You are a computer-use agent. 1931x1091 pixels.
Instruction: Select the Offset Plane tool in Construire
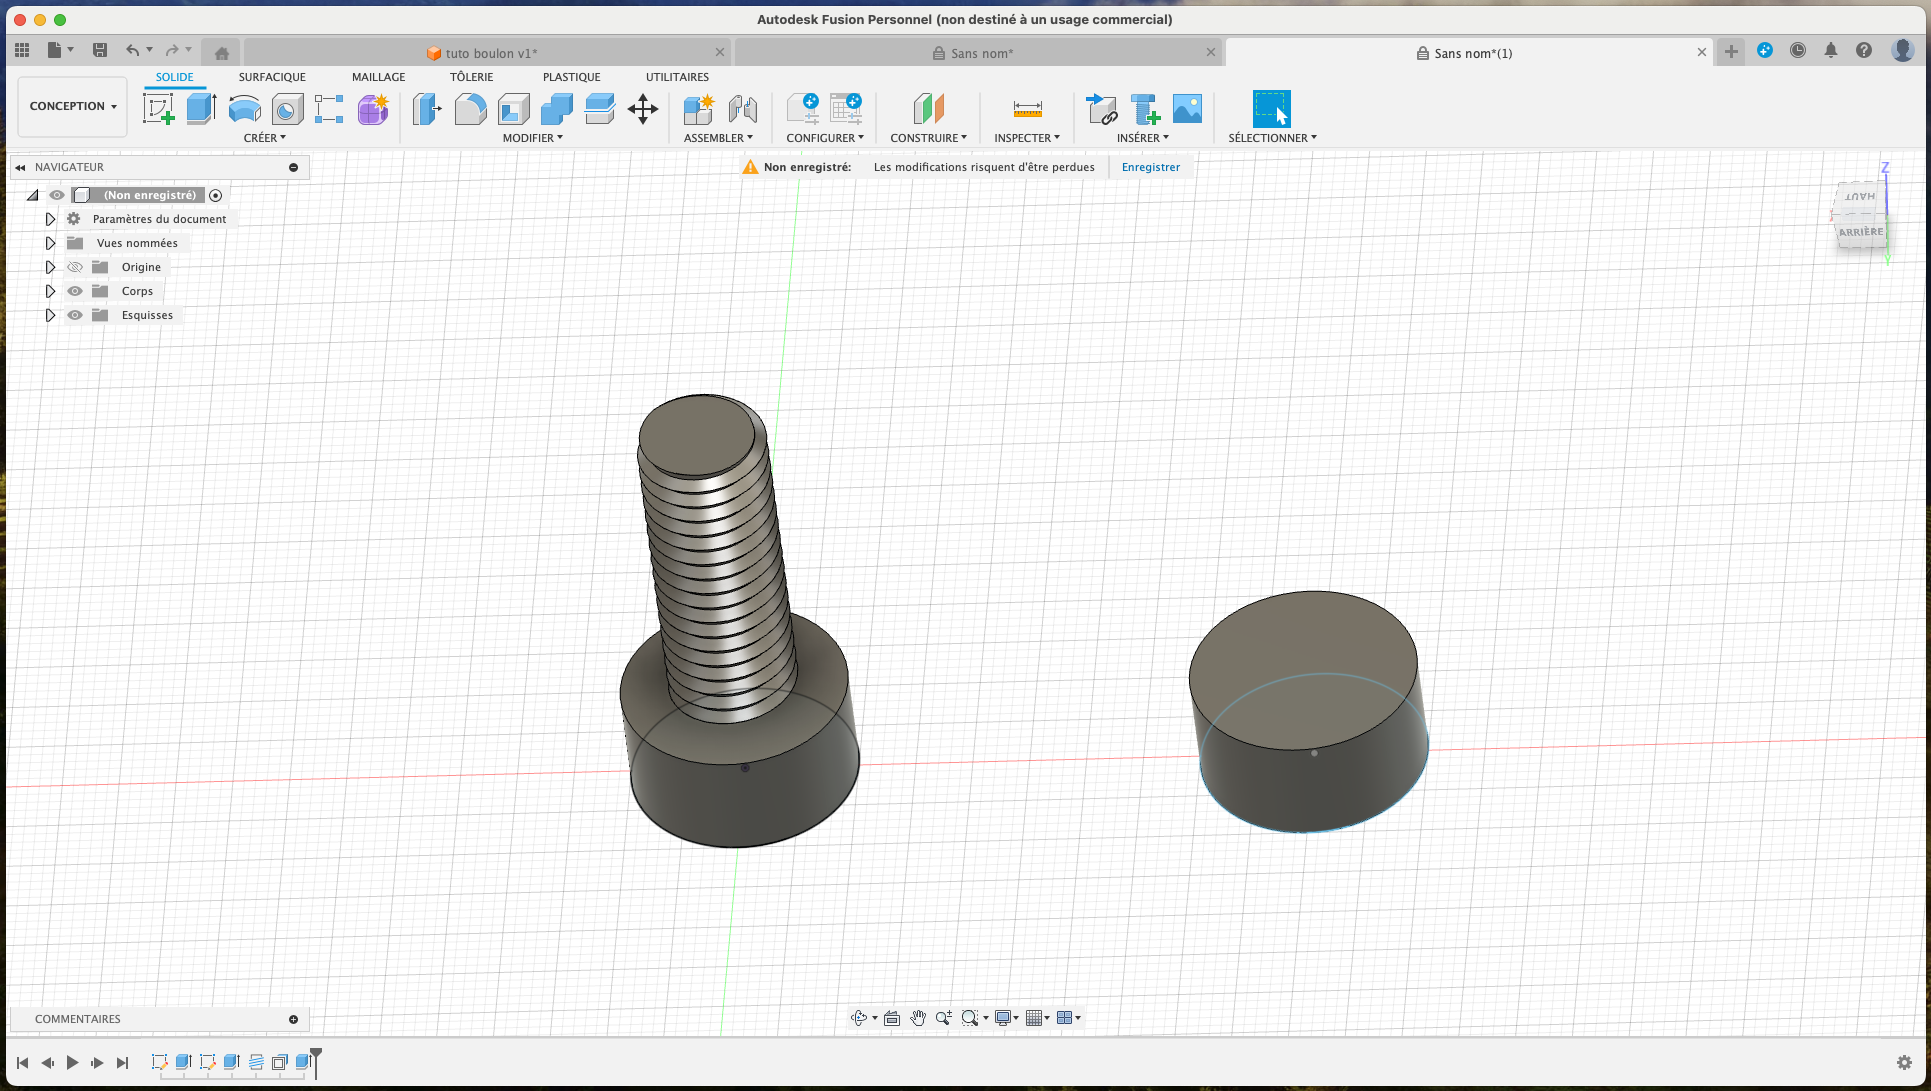[x=928, y=109]
